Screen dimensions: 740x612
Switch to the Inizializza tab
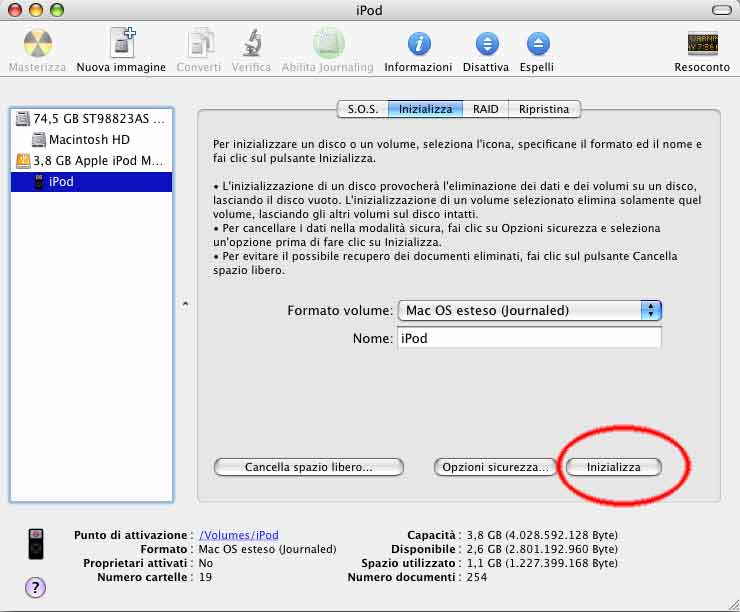[x=425, y=109]
